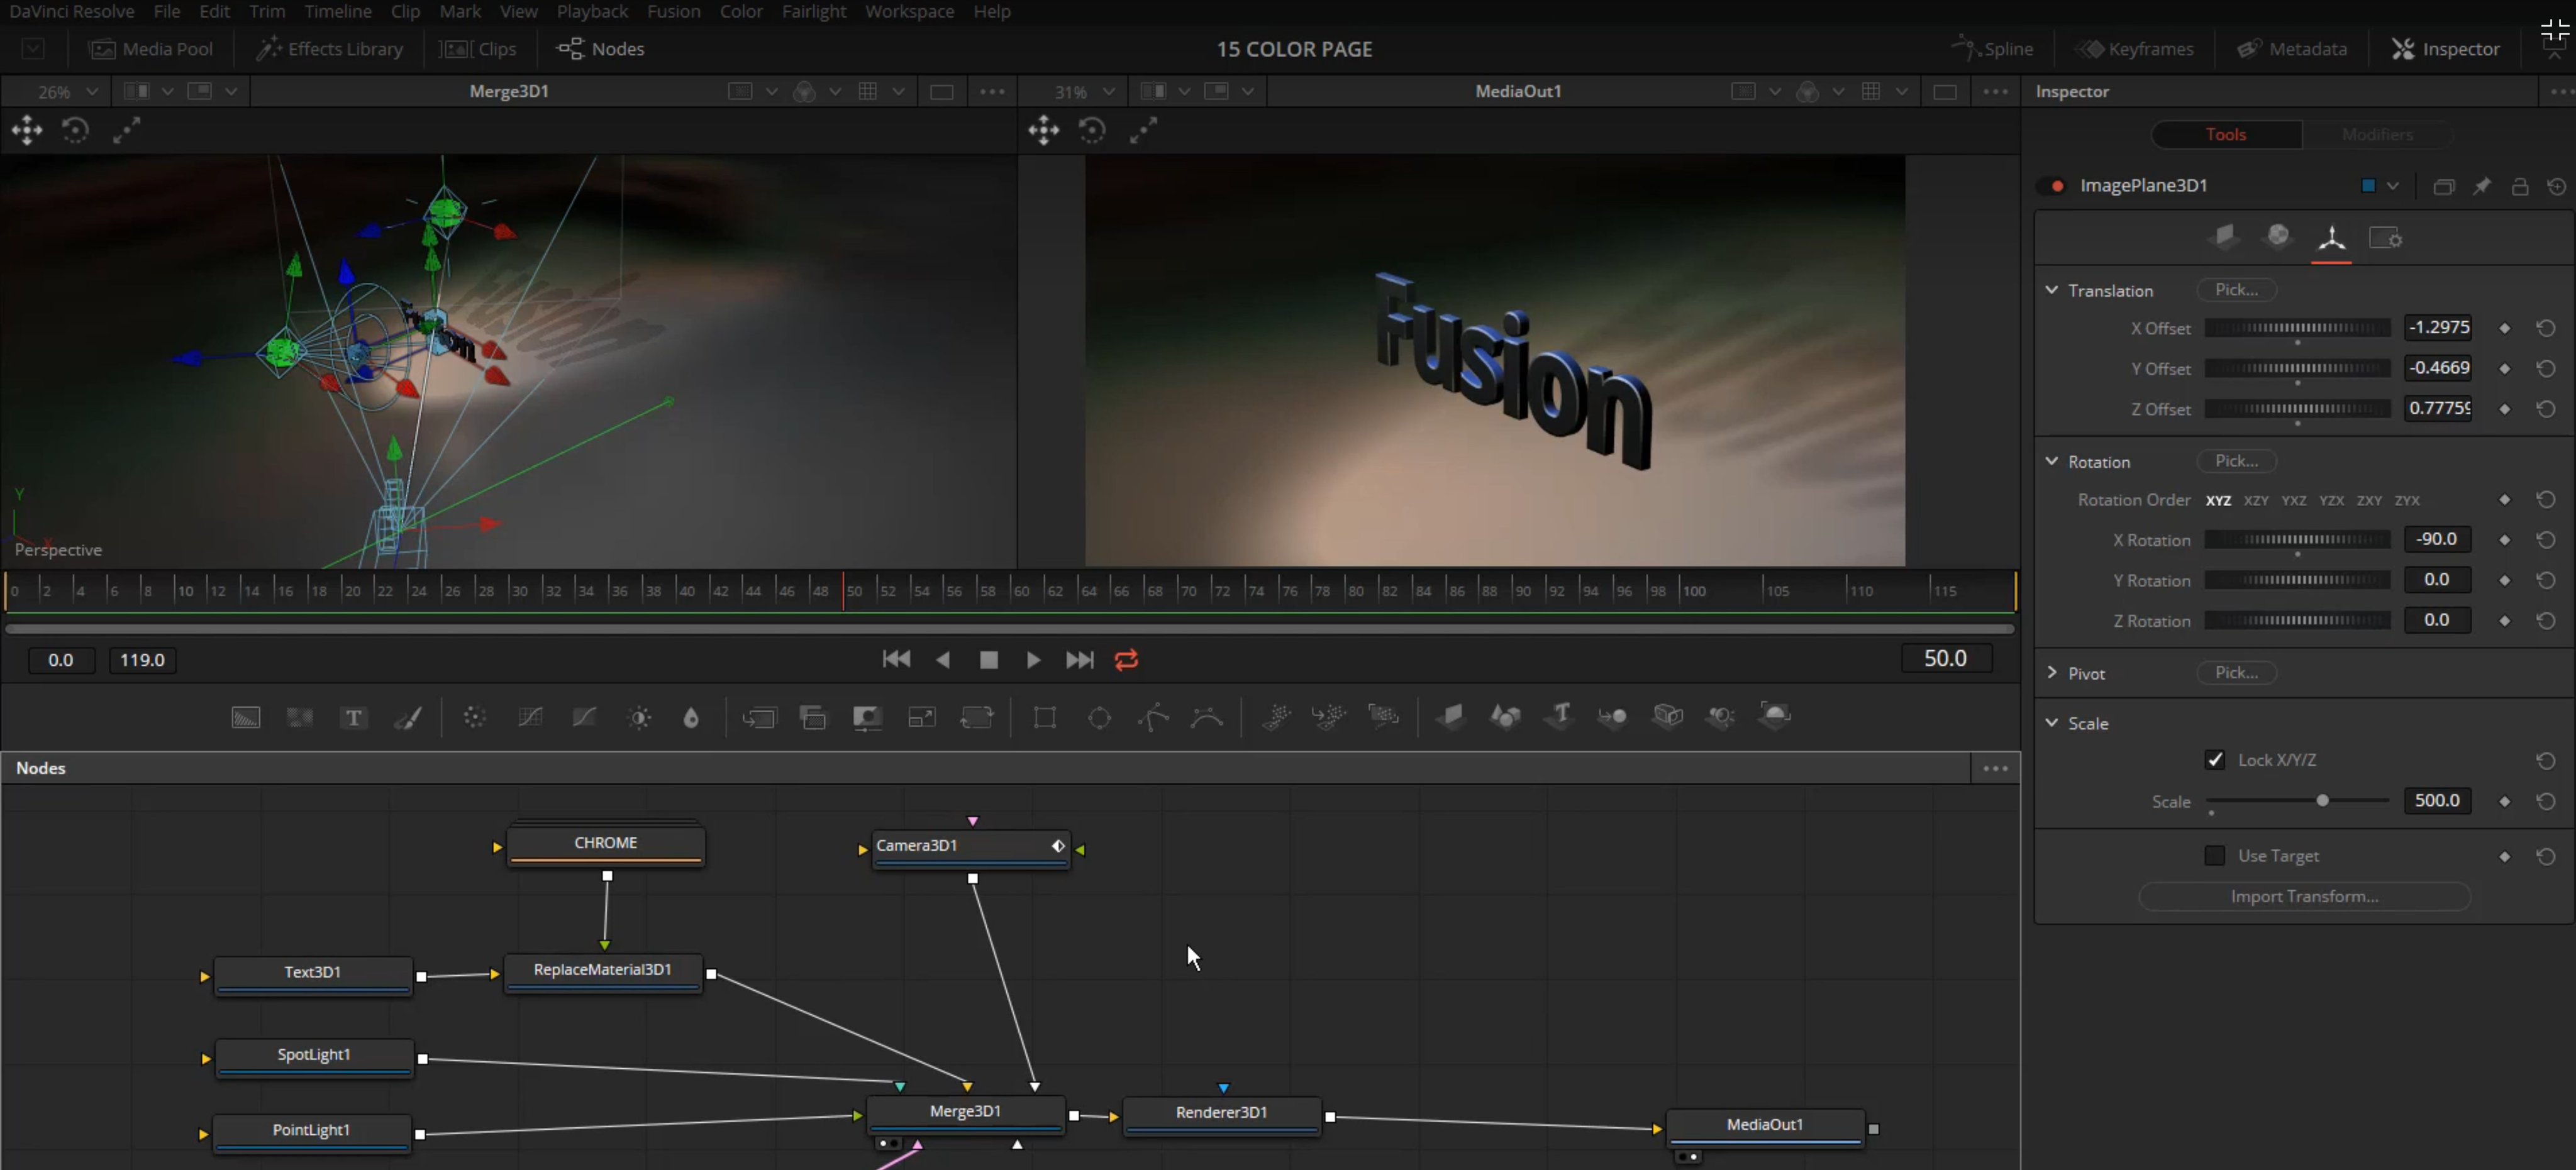Switch to the Modifiers tab
Viewport: 2576px width, 1170px height.
pyautogui.click(x=2377, y=134)
